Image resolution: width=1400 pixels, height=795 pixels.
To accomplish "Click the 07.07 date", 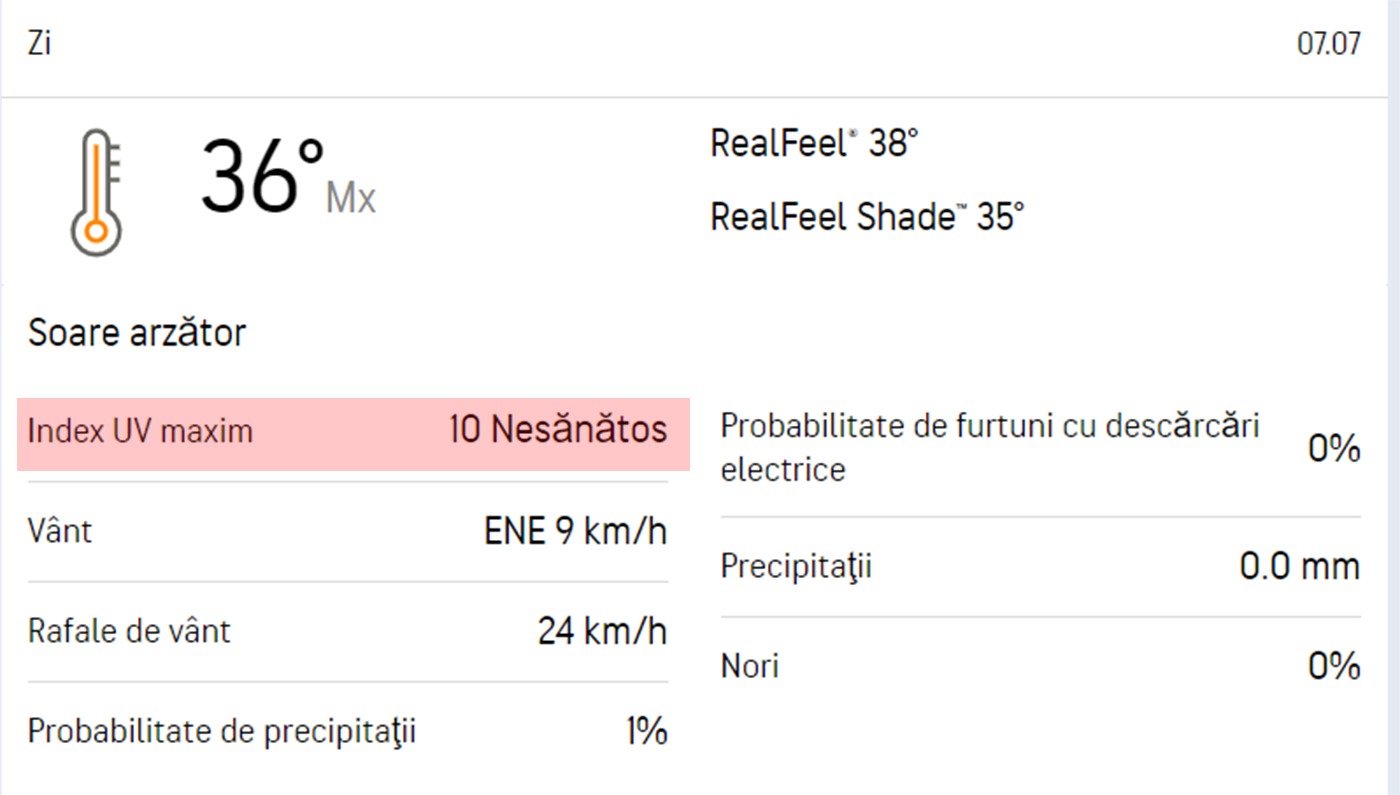I will (1328, 45).
